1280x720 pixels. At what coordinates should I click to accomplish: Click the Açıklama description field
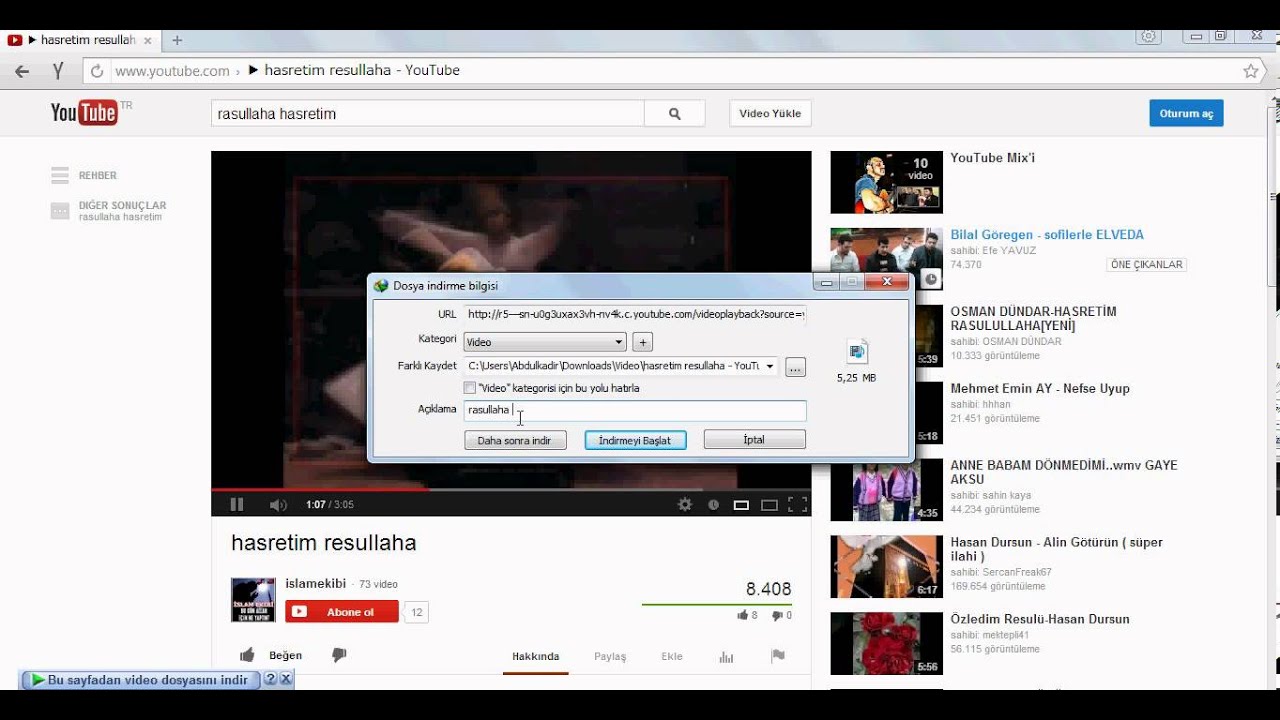(x=635, y=410)
